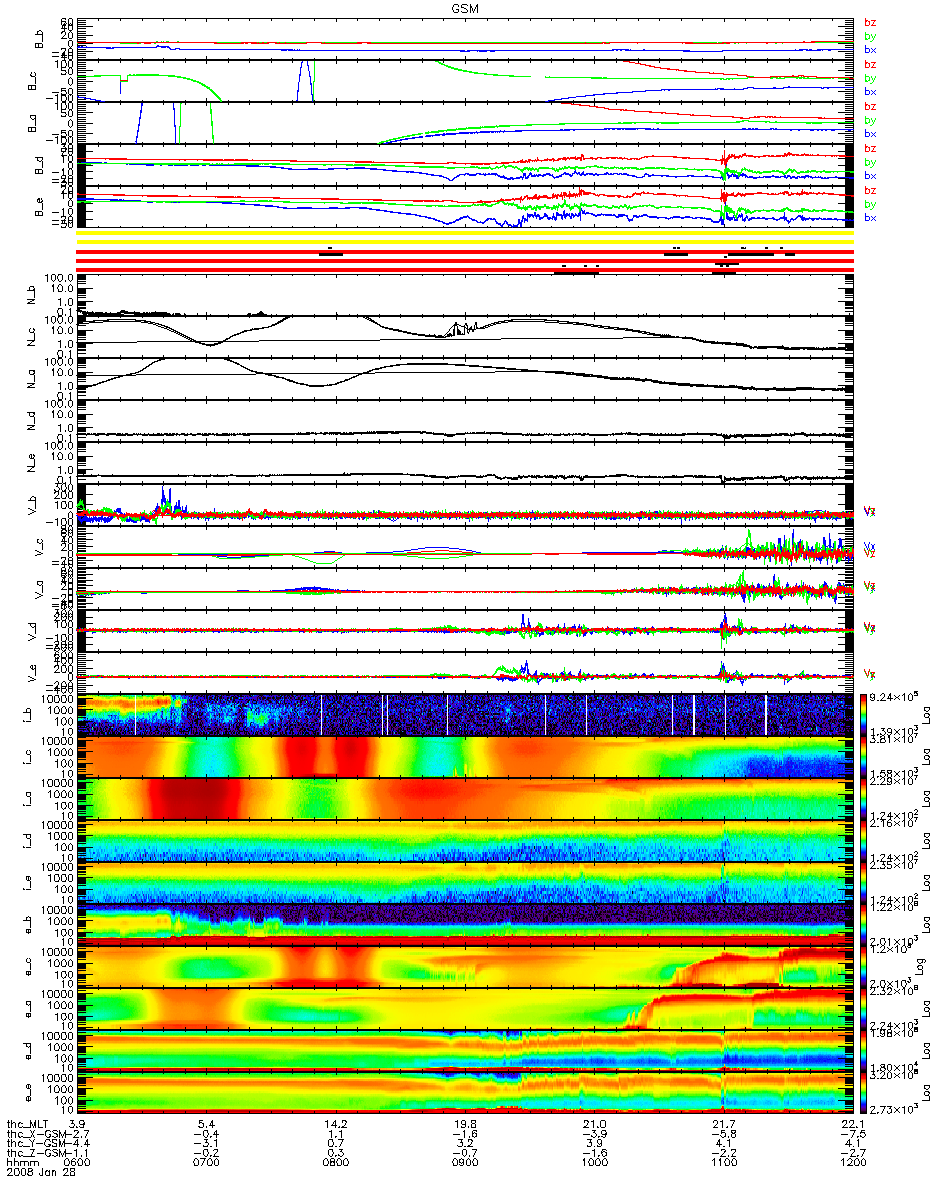Click the N_e density axis label
Image resolution: width=930 pixels, height=1200 pixels.
(x=33, y=462)
